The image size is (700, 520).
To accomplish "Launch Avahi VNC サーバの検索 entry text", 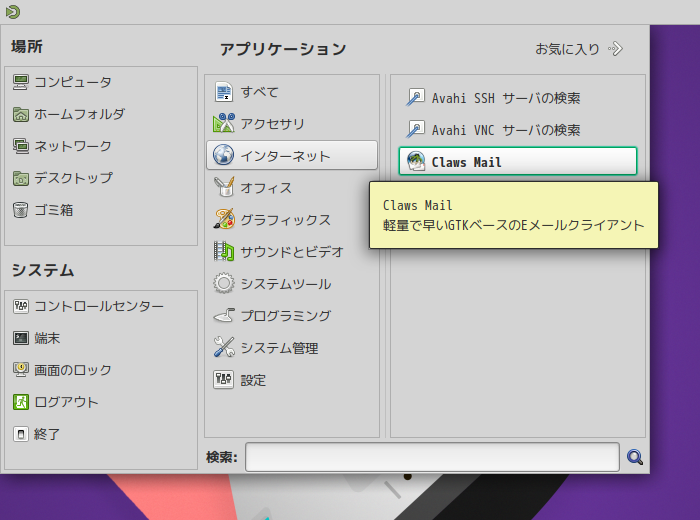I will coord(506,130).
